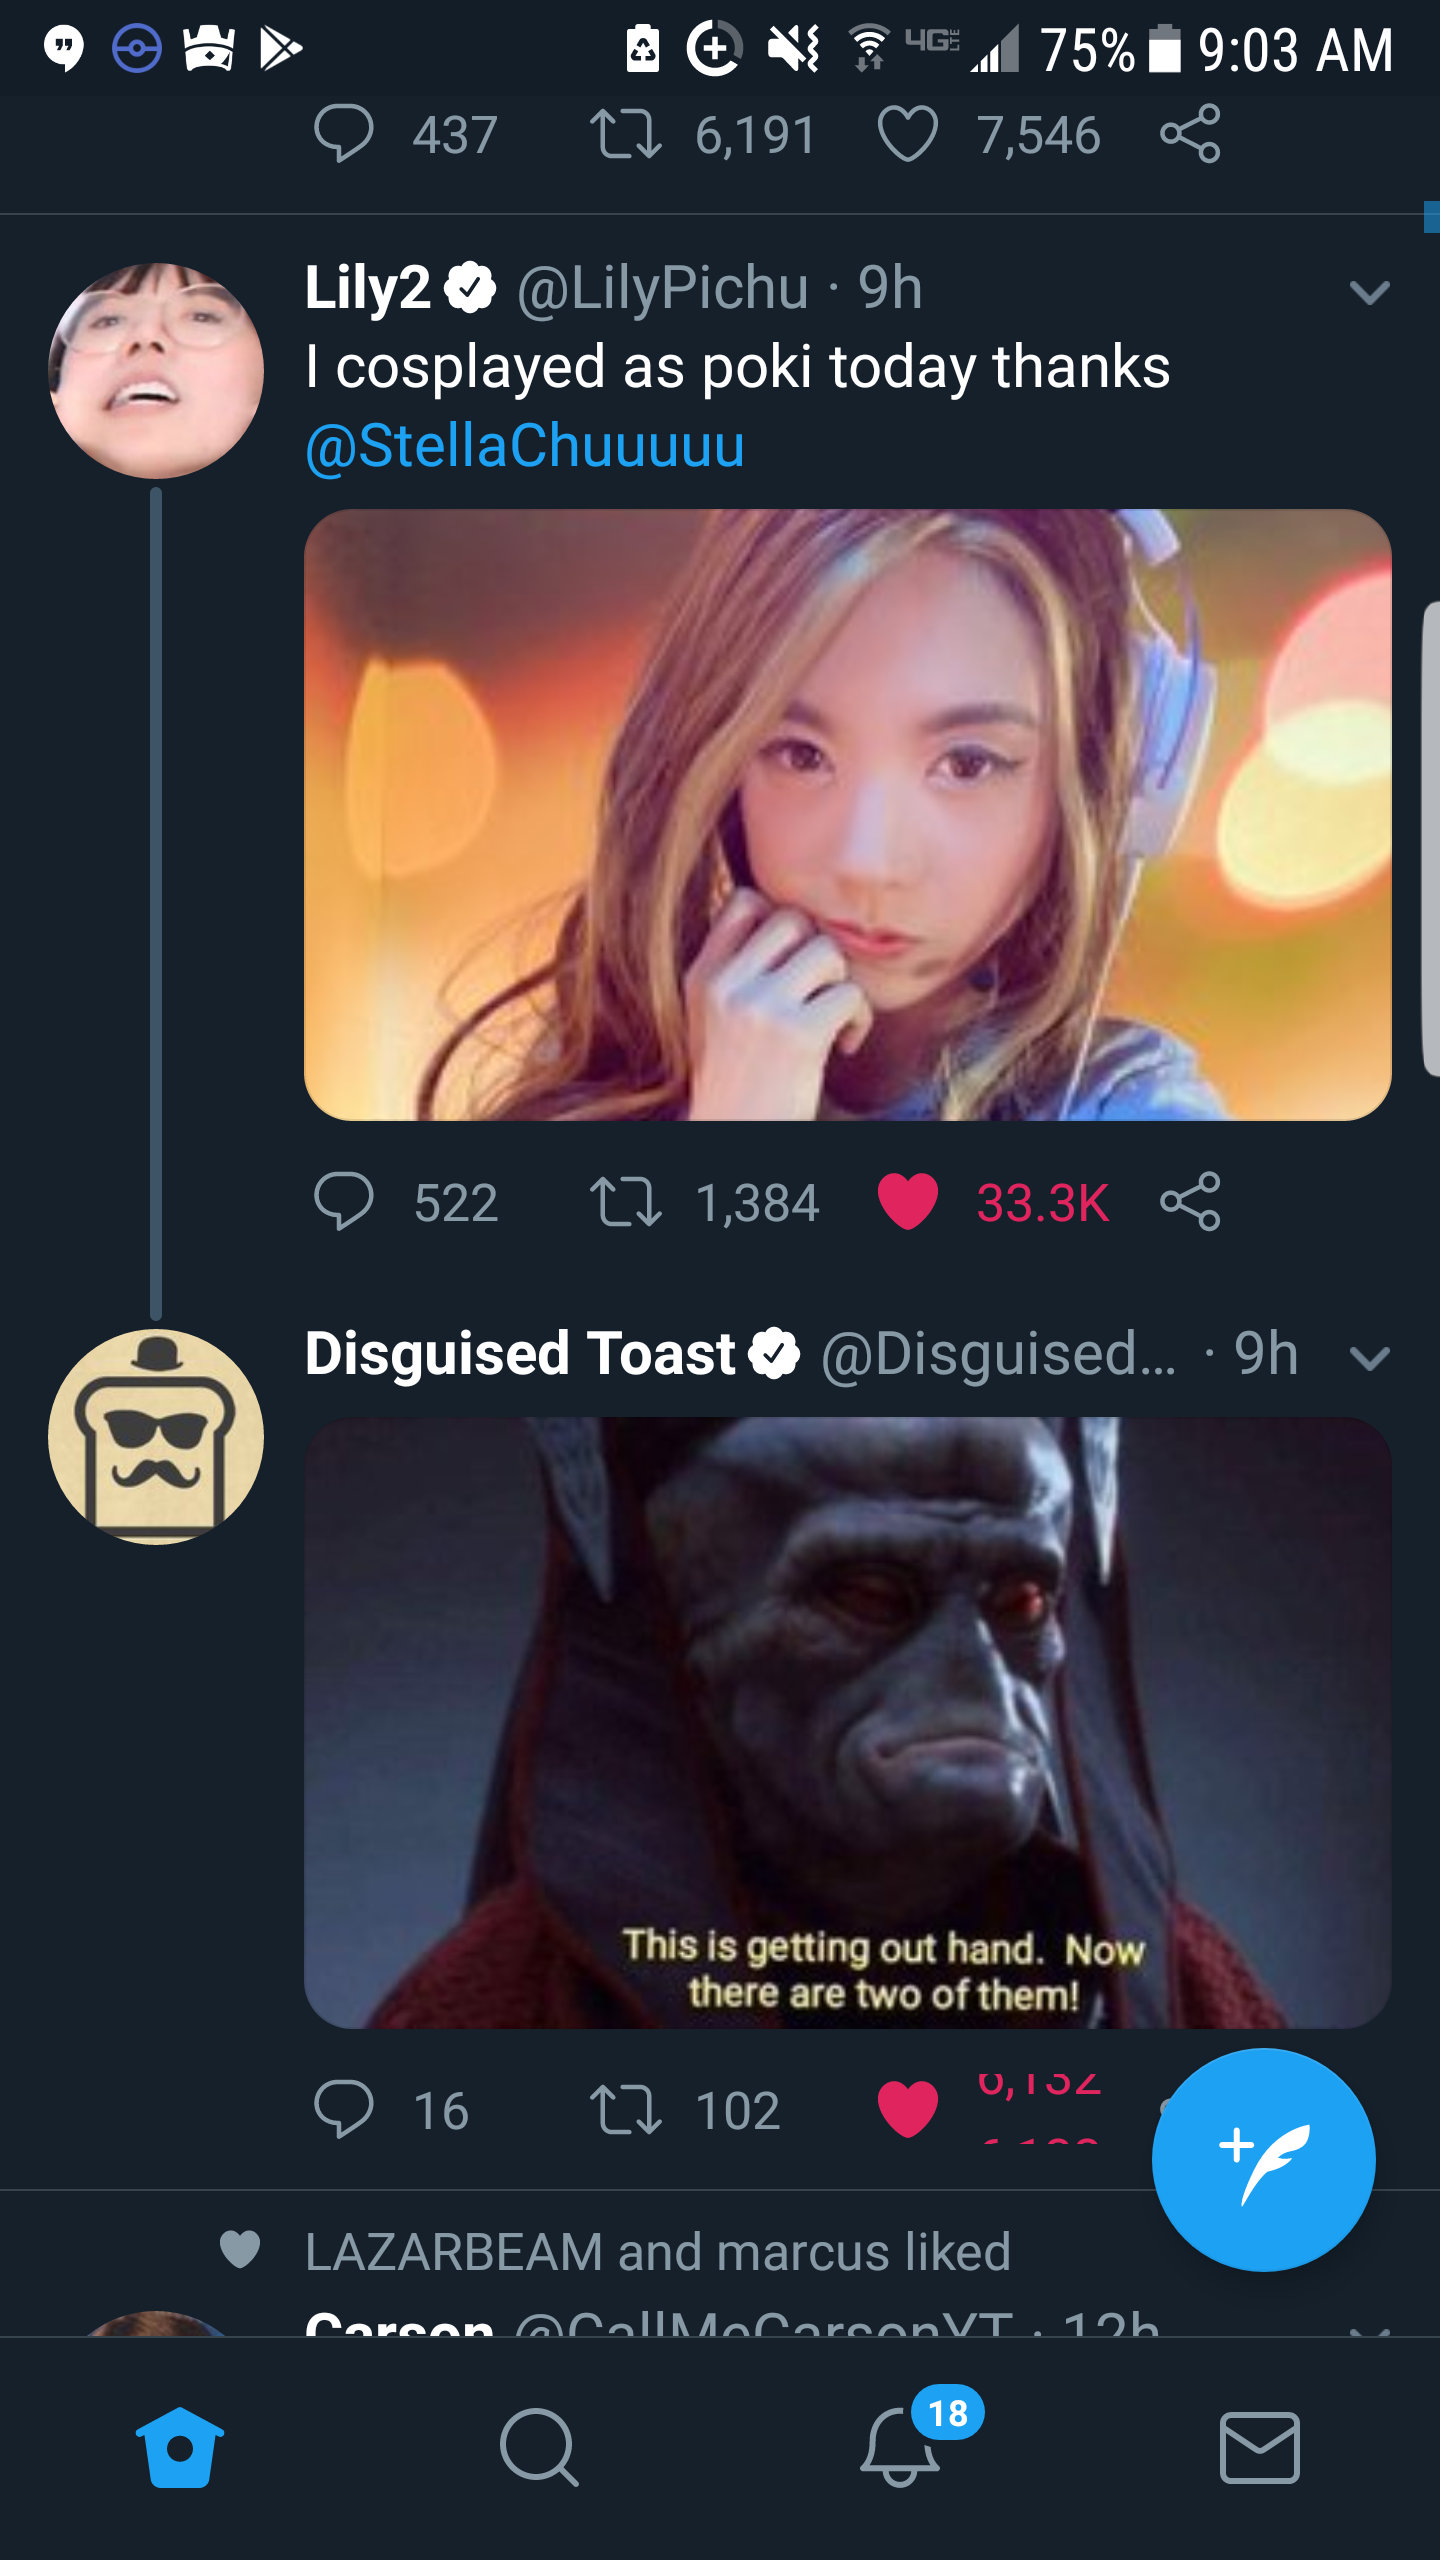
Task: Open the Direct Messages tab
Action: [x=1259, y=2447]
